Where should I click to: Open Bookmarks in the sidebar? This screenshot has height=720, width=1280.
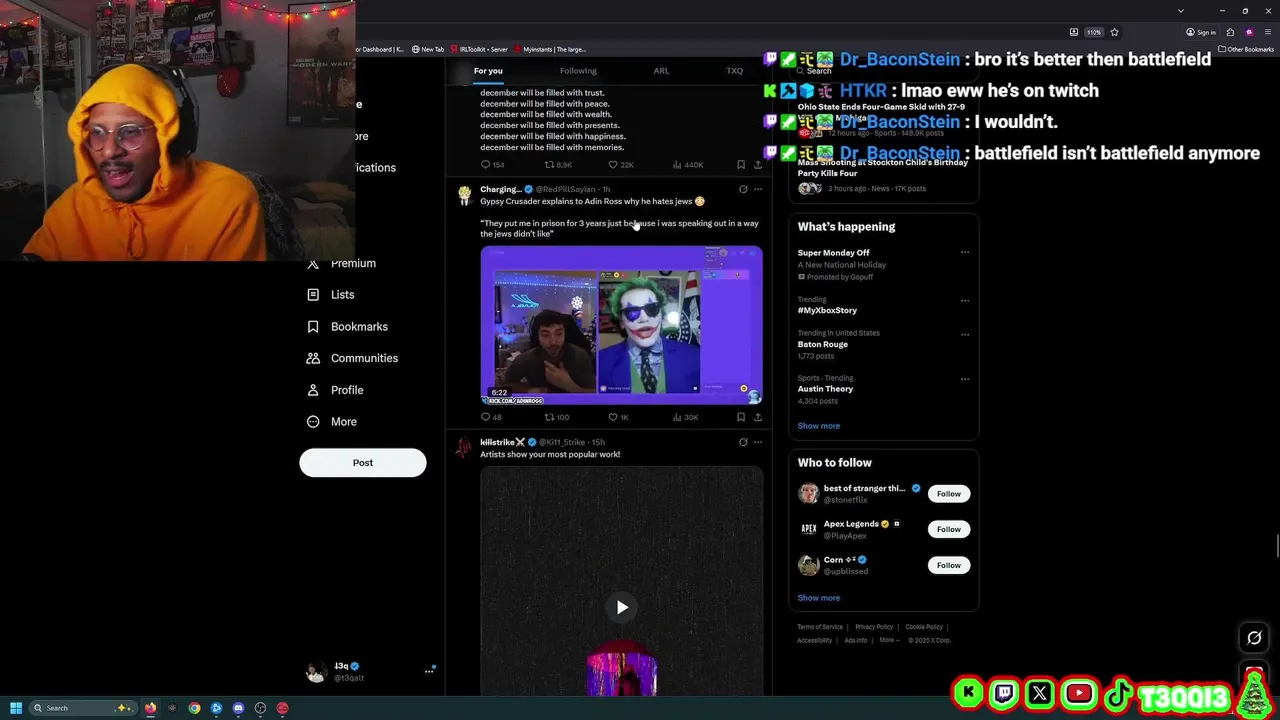pyautogui.click(x=347, y=327)
